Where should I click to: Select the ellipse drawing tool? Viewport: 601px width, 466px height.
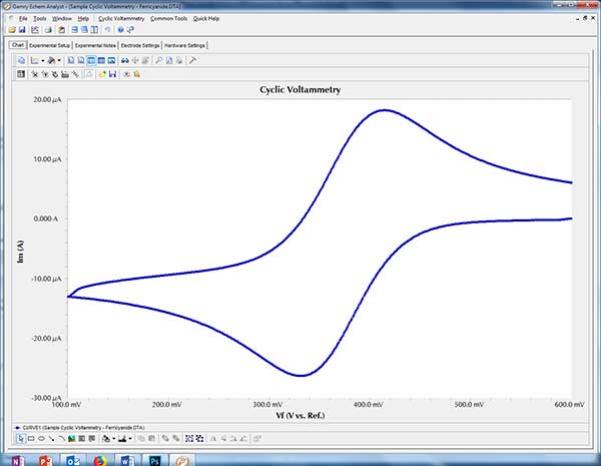click(41, 438)
